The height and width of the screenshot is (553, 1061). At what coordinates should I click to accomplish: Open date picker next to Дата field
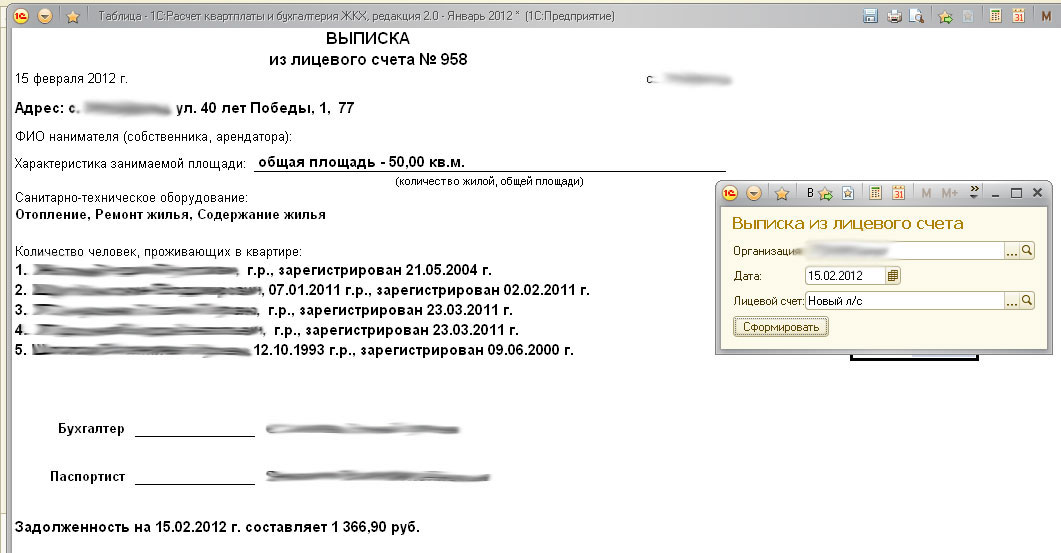(x=893, y=275)
